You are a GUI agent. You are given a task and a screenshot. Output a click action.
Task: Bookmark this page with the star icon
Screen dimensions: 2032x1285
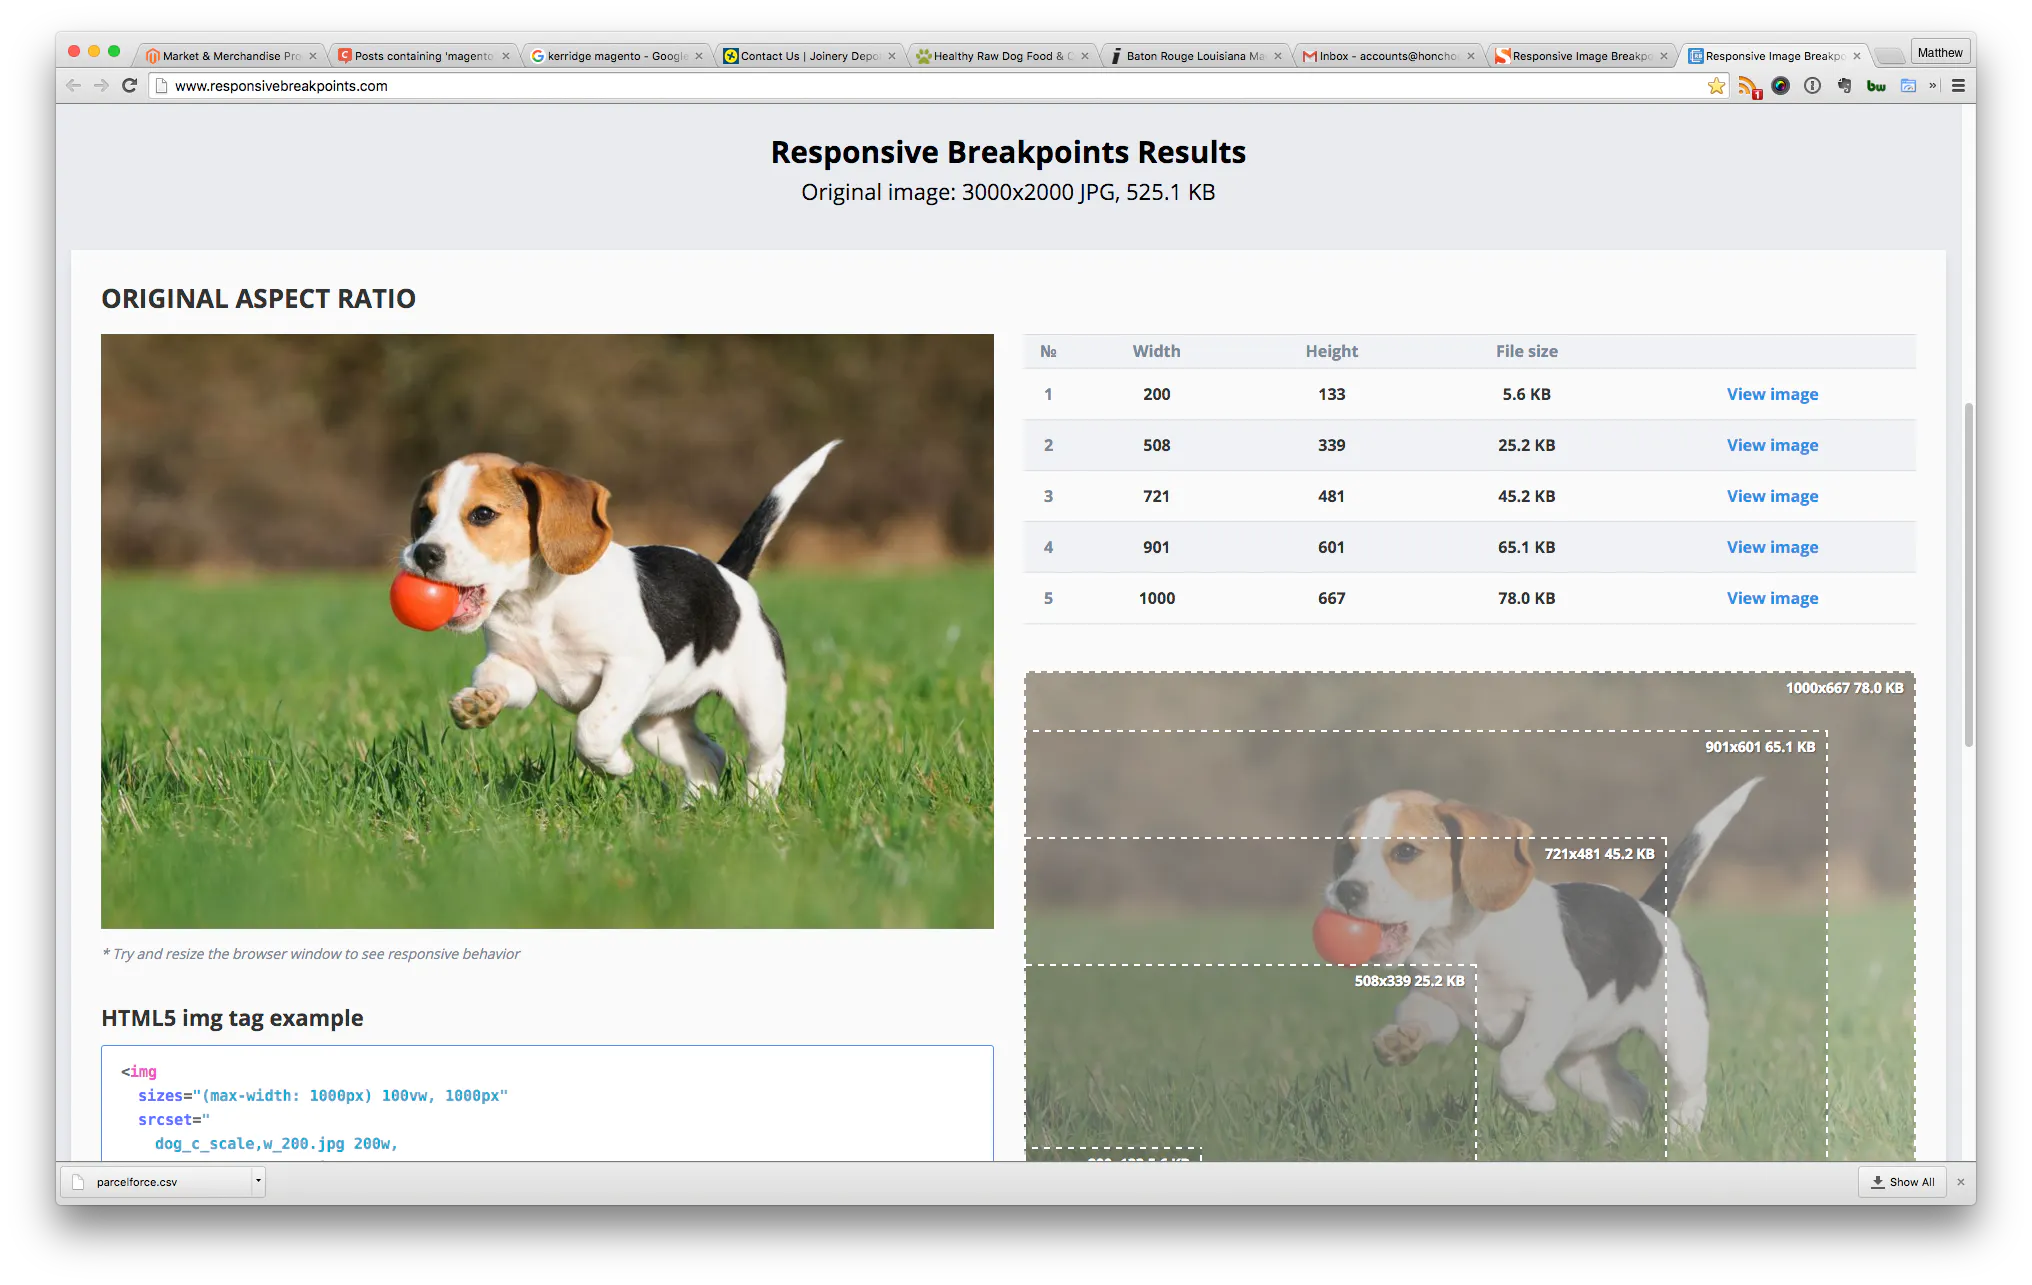[x=1716, y=86]
